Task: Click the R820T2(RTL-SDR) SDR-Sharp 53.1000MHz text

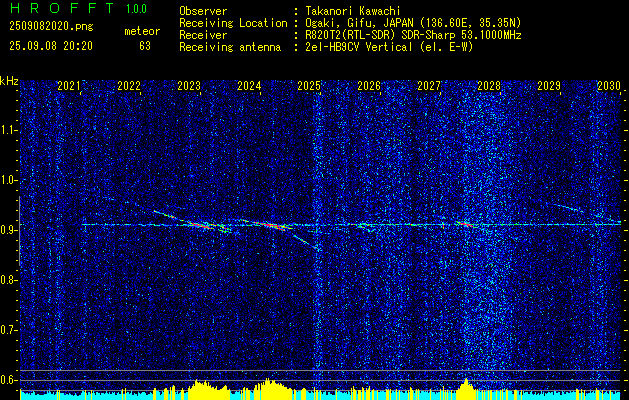Action: tap(413, 35)
